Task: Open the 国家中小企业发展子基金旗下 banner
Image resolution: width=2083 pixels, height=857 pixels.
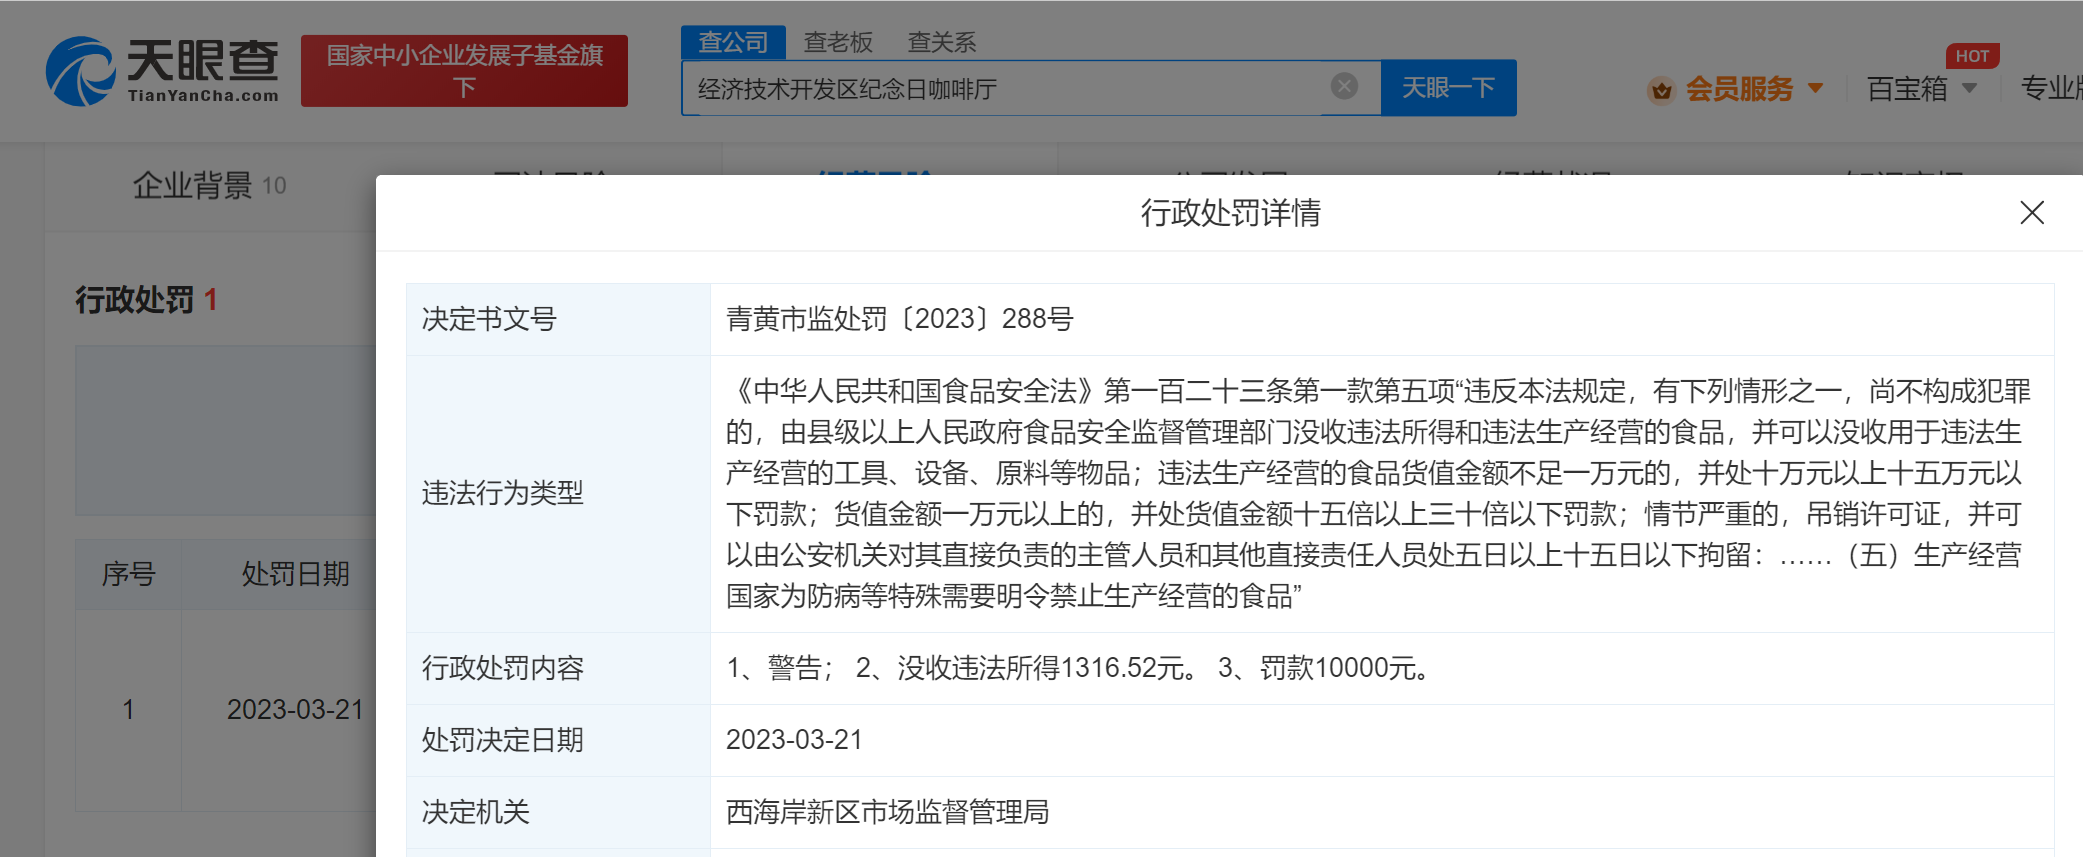Action: click(464, 71)
